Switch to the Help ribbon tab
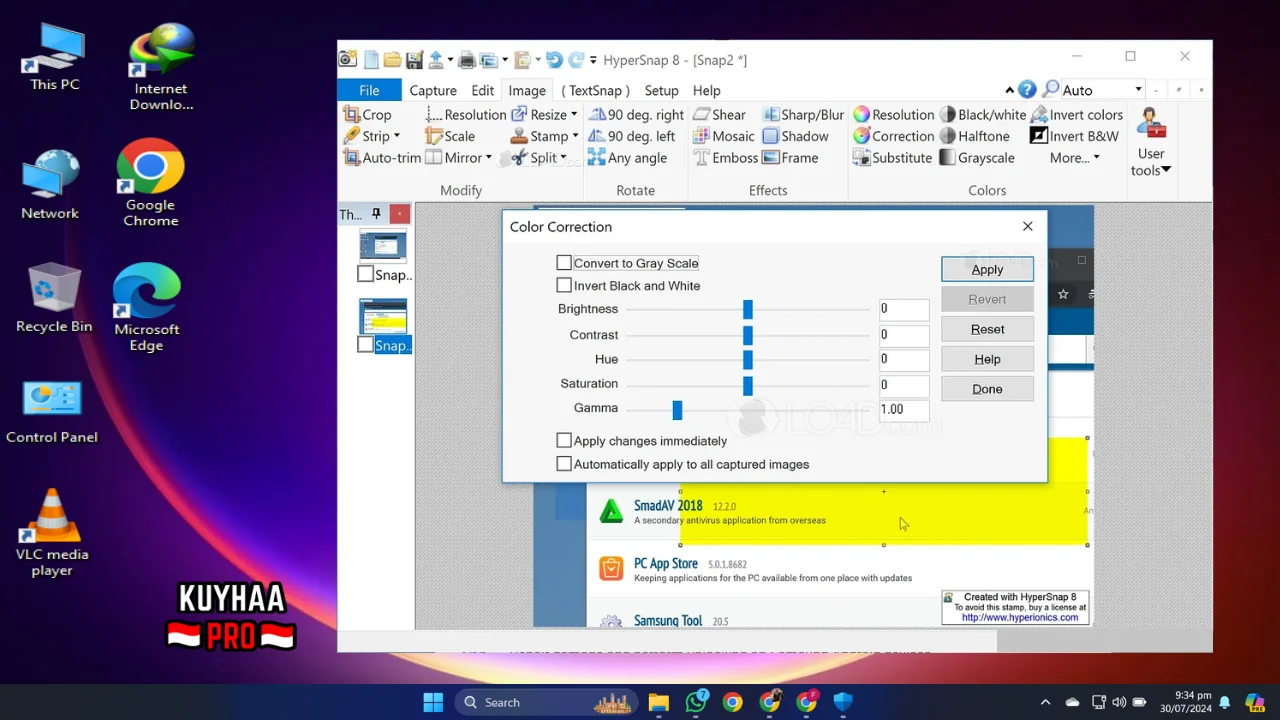 (706, 90)
